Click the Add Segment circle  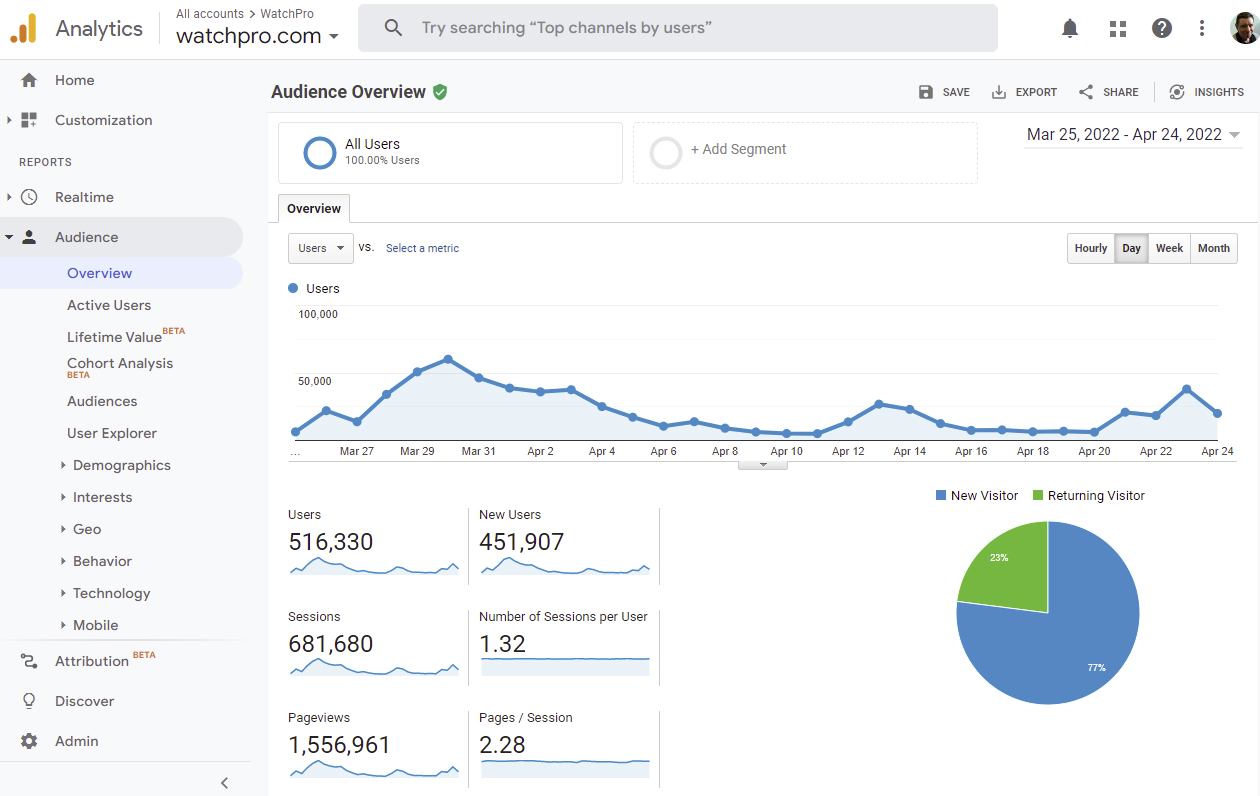(666, 152)
